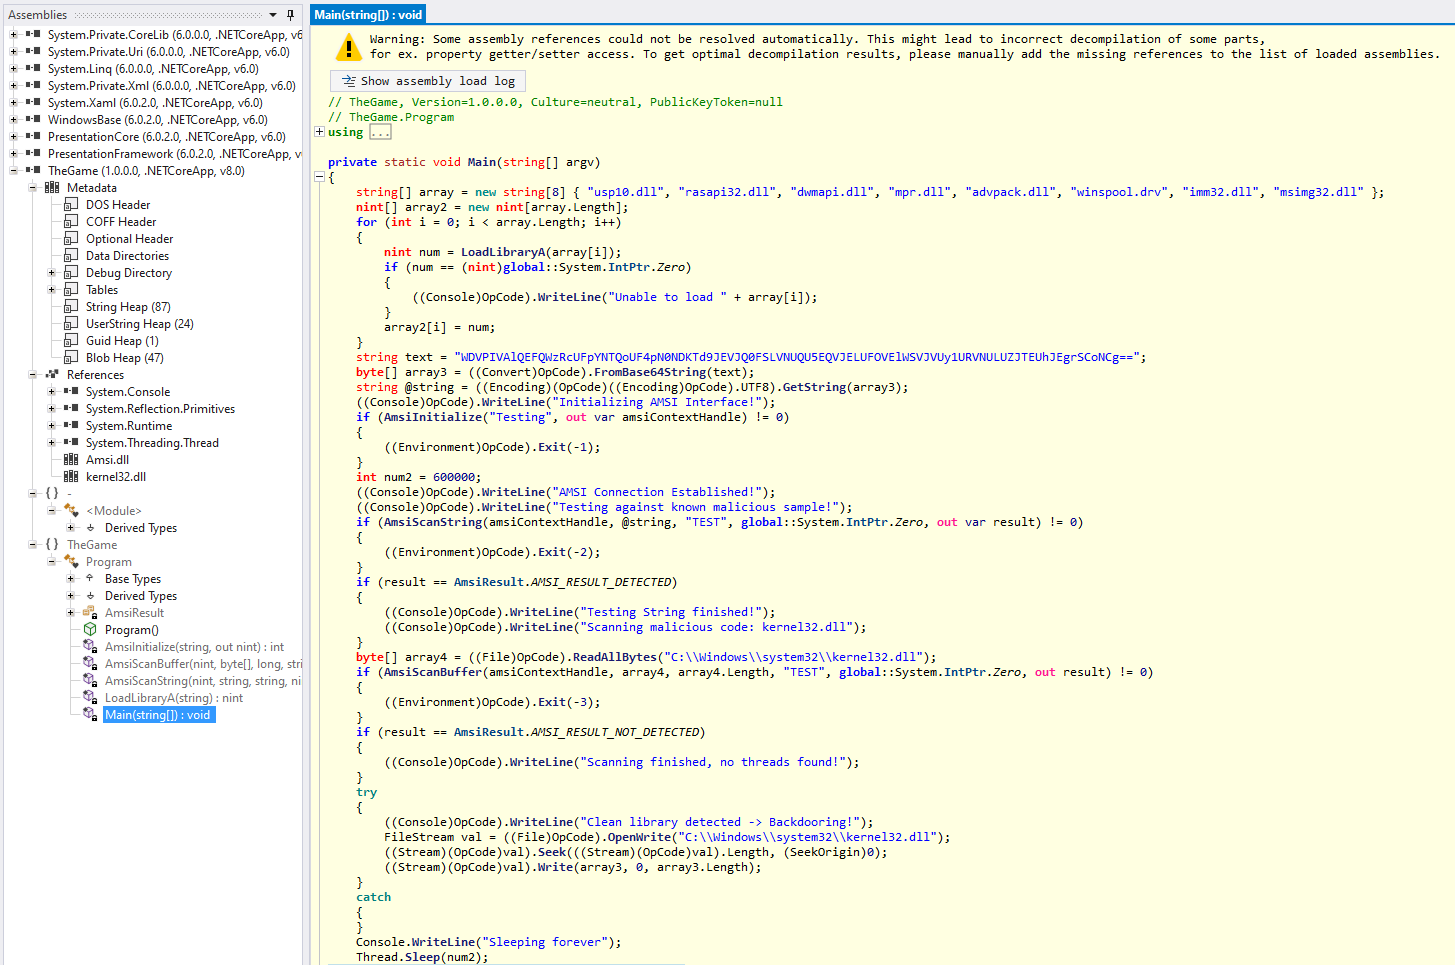Click the warning triangle icon
The height and width of the screenshot is (965, 1455).
(x=348, y=47)
